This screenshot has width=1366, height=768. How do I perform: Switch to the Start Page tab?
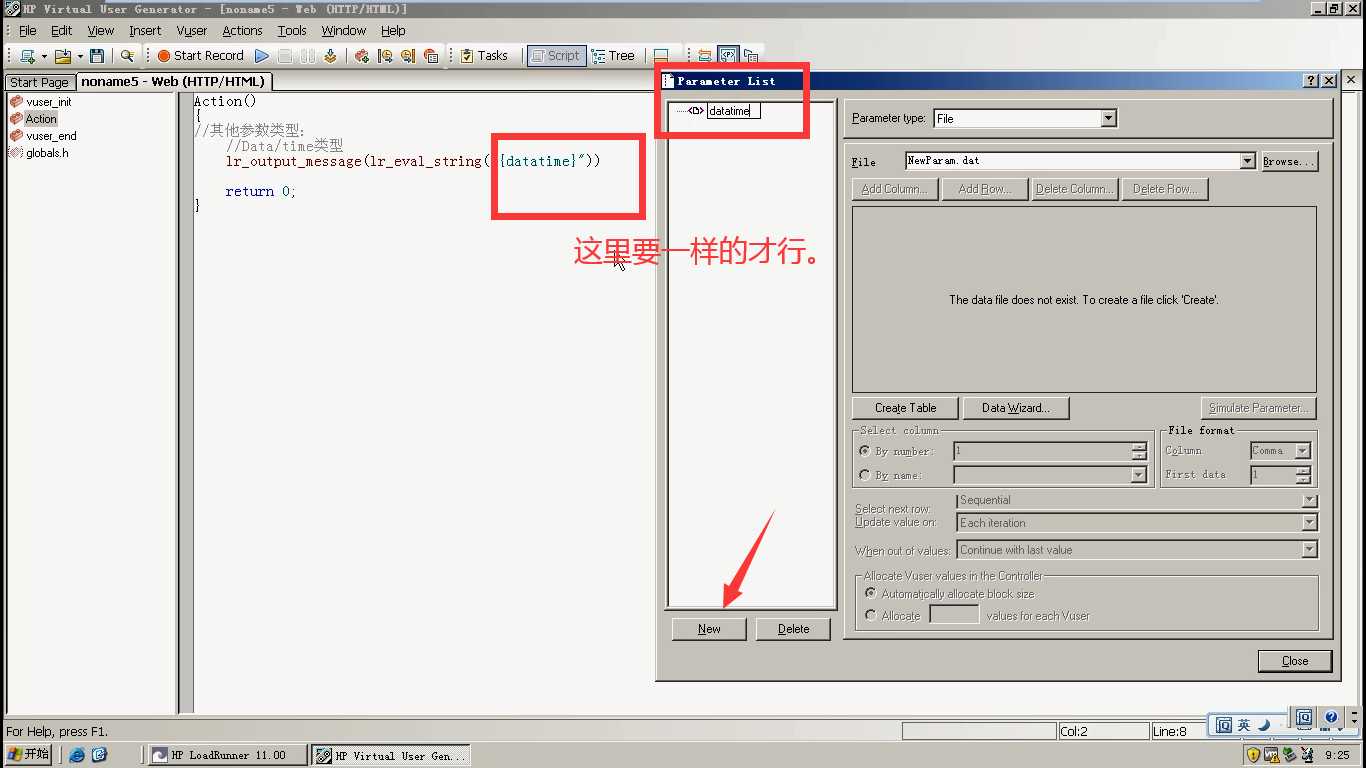40,82
